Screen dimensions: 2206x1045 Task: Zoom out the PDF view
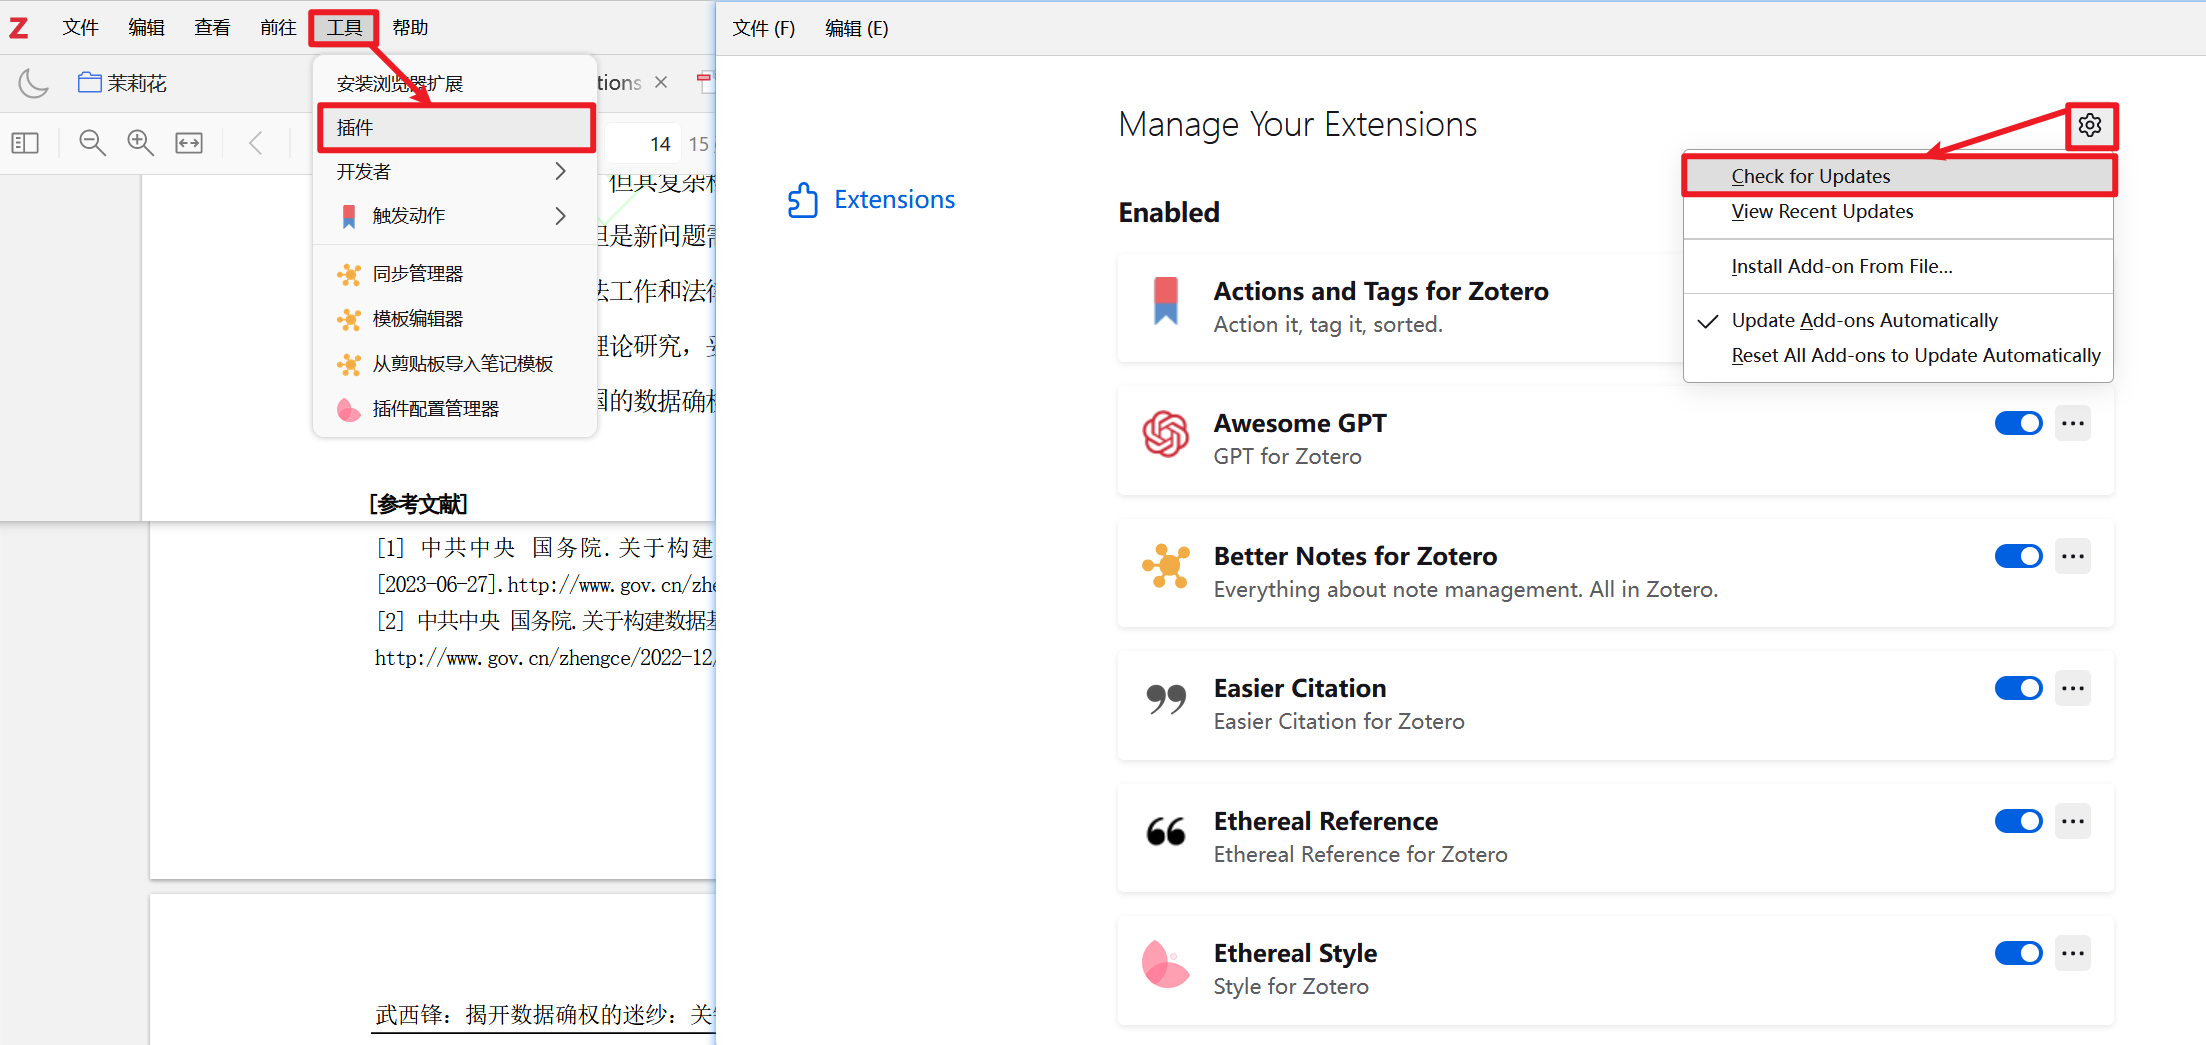click(92, 143)
